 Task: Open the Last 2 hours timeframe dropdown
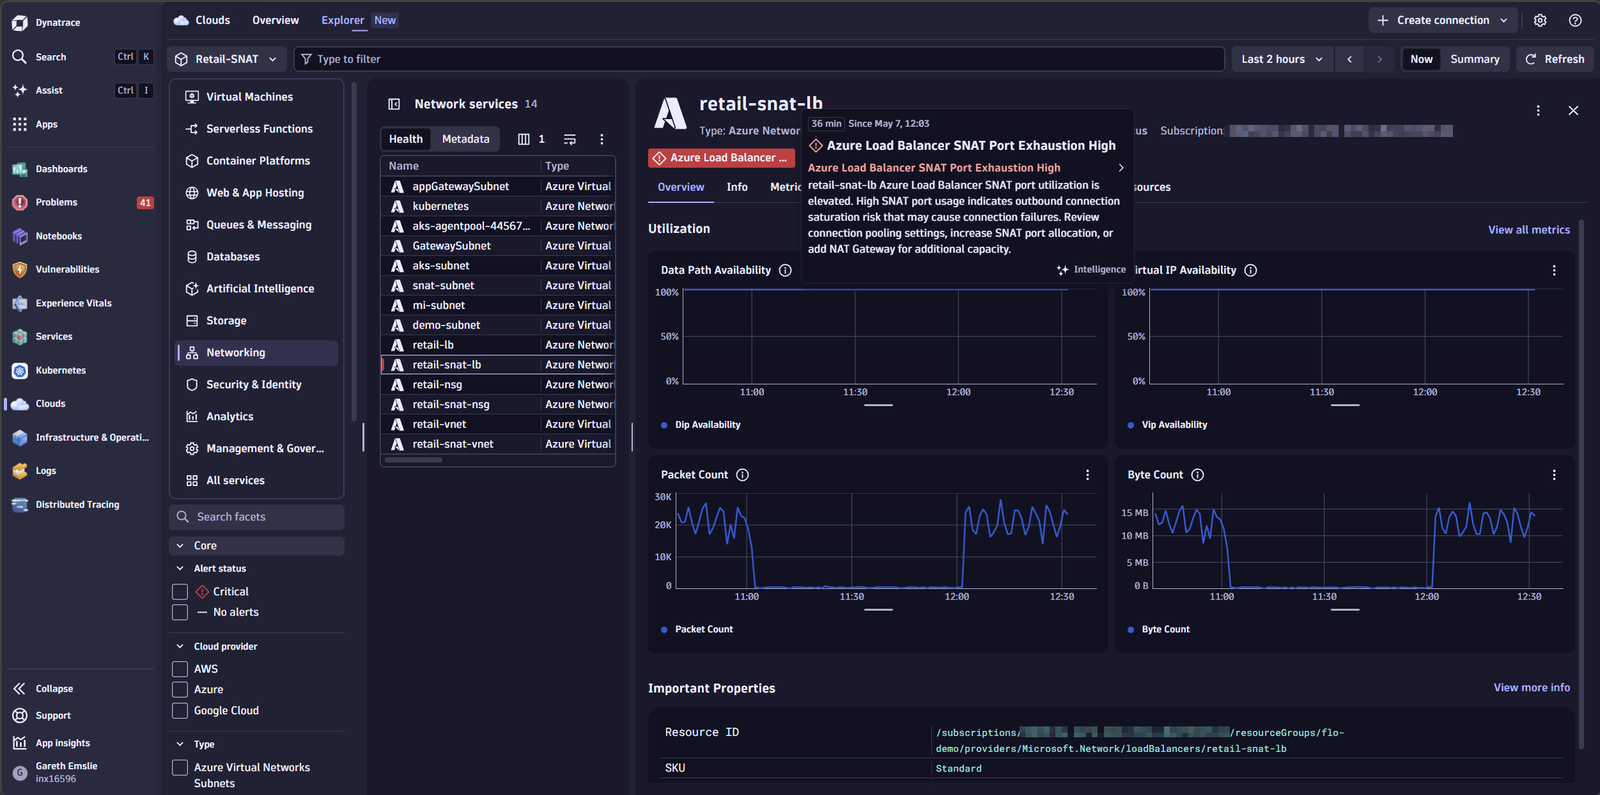(x=1282, y=59)
